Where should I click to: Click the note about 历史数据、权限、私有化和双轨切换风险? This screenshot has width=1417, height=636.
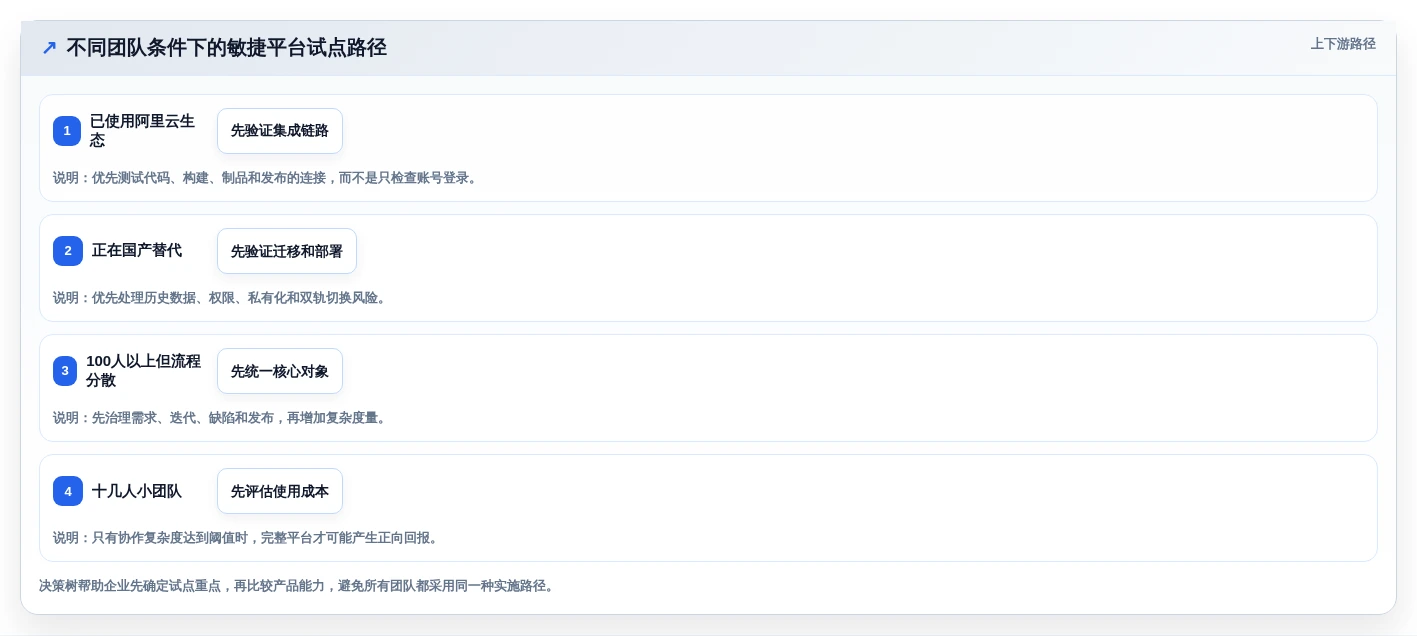(x=222, y=298)
